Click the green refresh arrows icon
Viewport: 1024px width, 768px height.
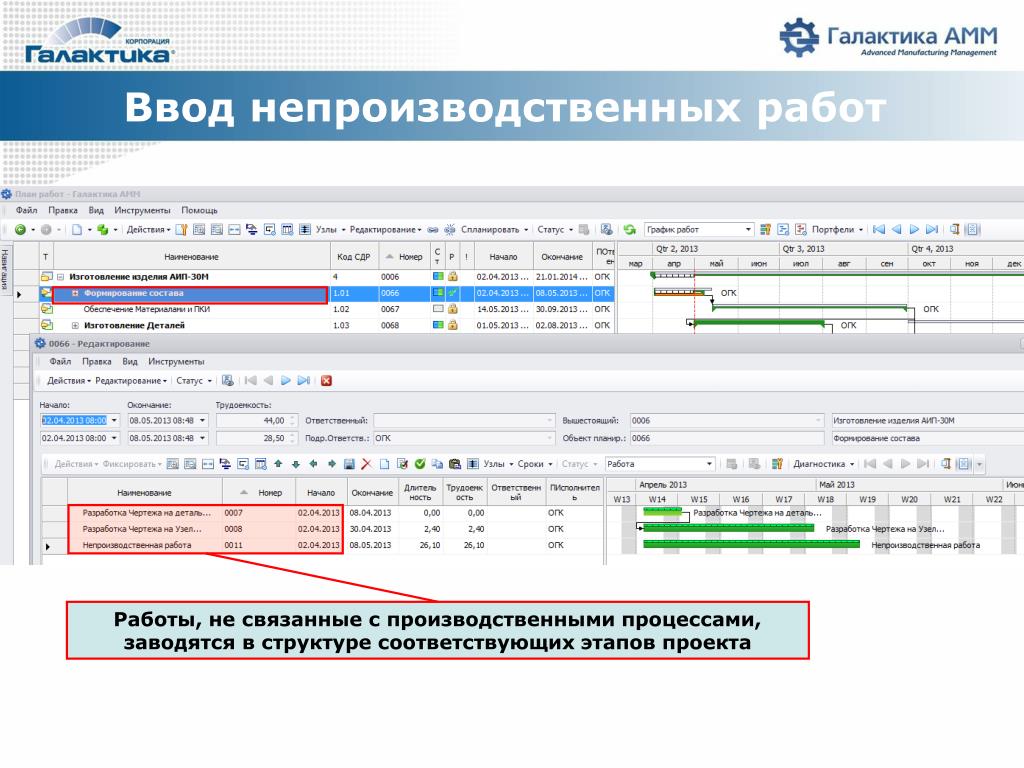630,230
